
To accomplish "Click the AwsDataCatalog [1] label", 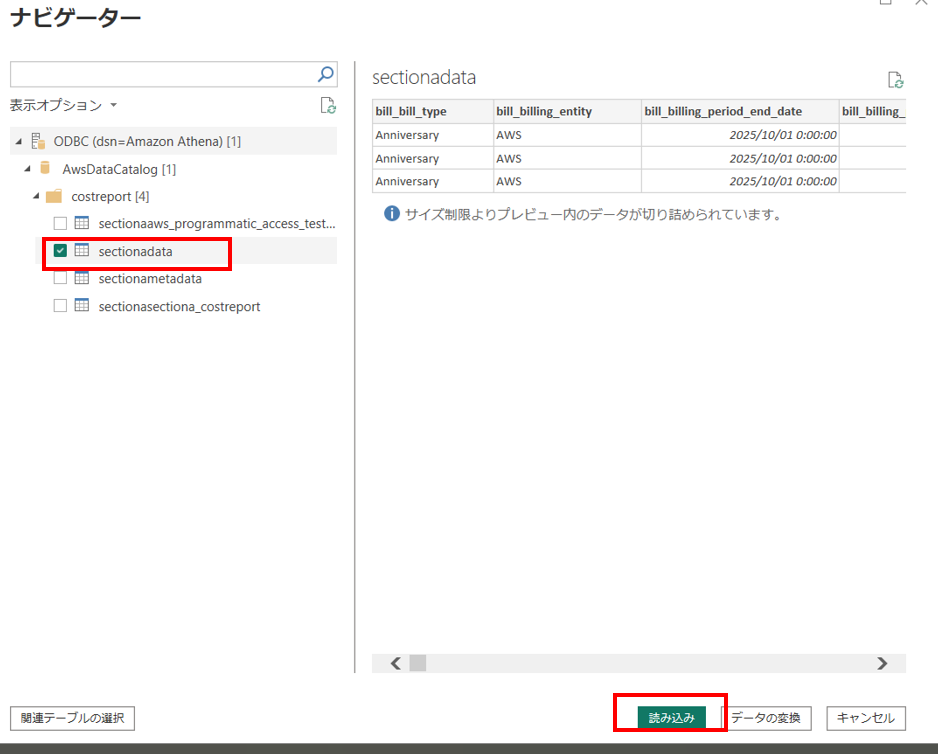I will point(119,169).
